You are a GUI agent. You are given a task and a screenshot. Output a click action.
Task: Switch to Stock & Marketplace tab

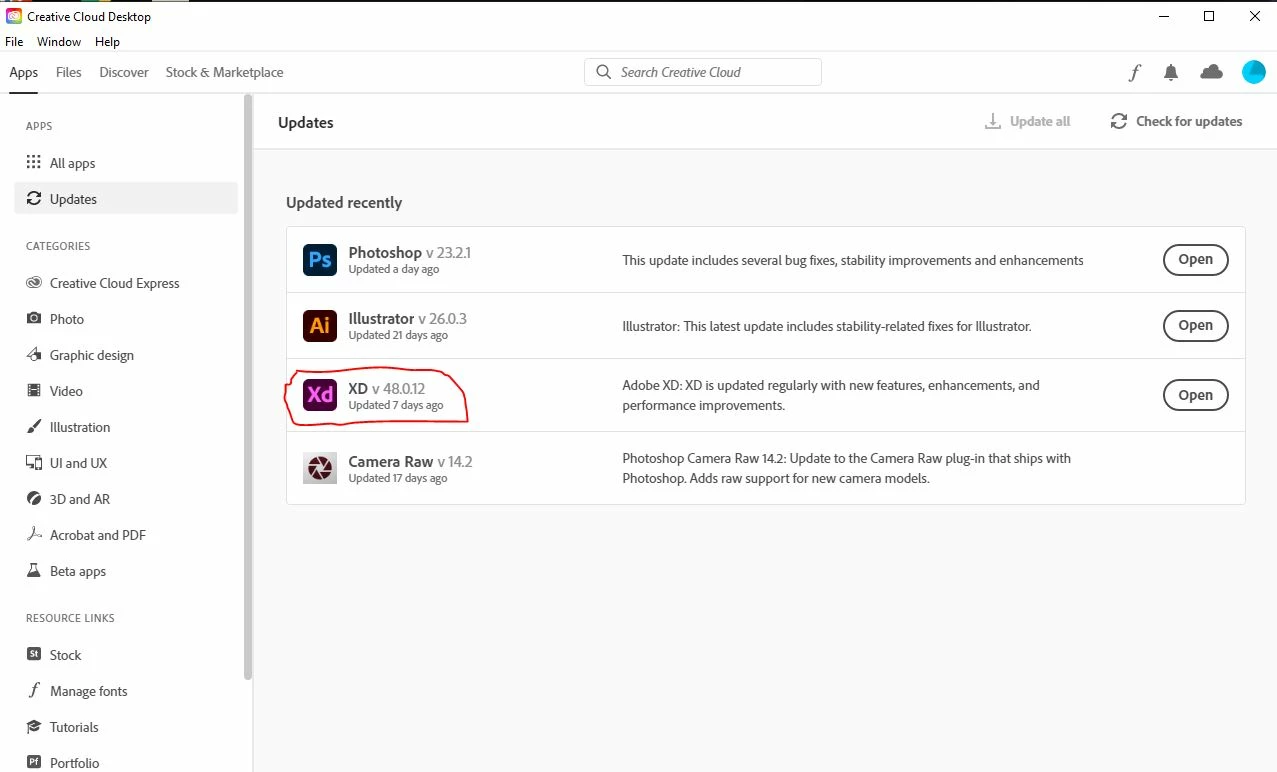coord(224,72)
